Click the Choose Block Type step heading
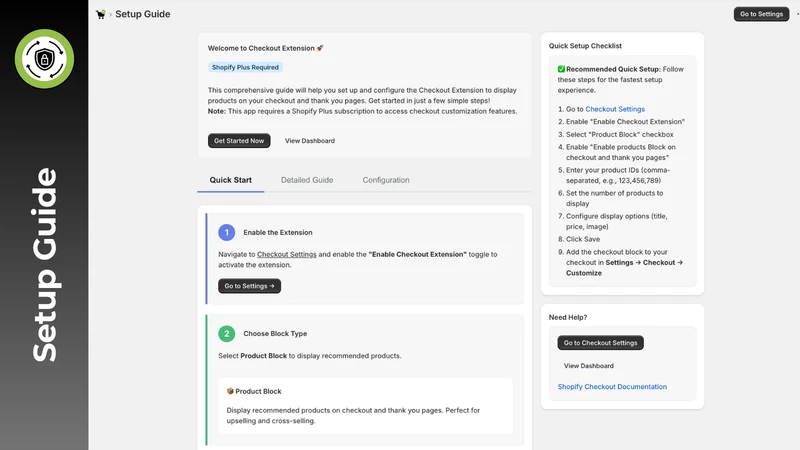The height and width of the screenshot is (450, 800). point(275,334)
